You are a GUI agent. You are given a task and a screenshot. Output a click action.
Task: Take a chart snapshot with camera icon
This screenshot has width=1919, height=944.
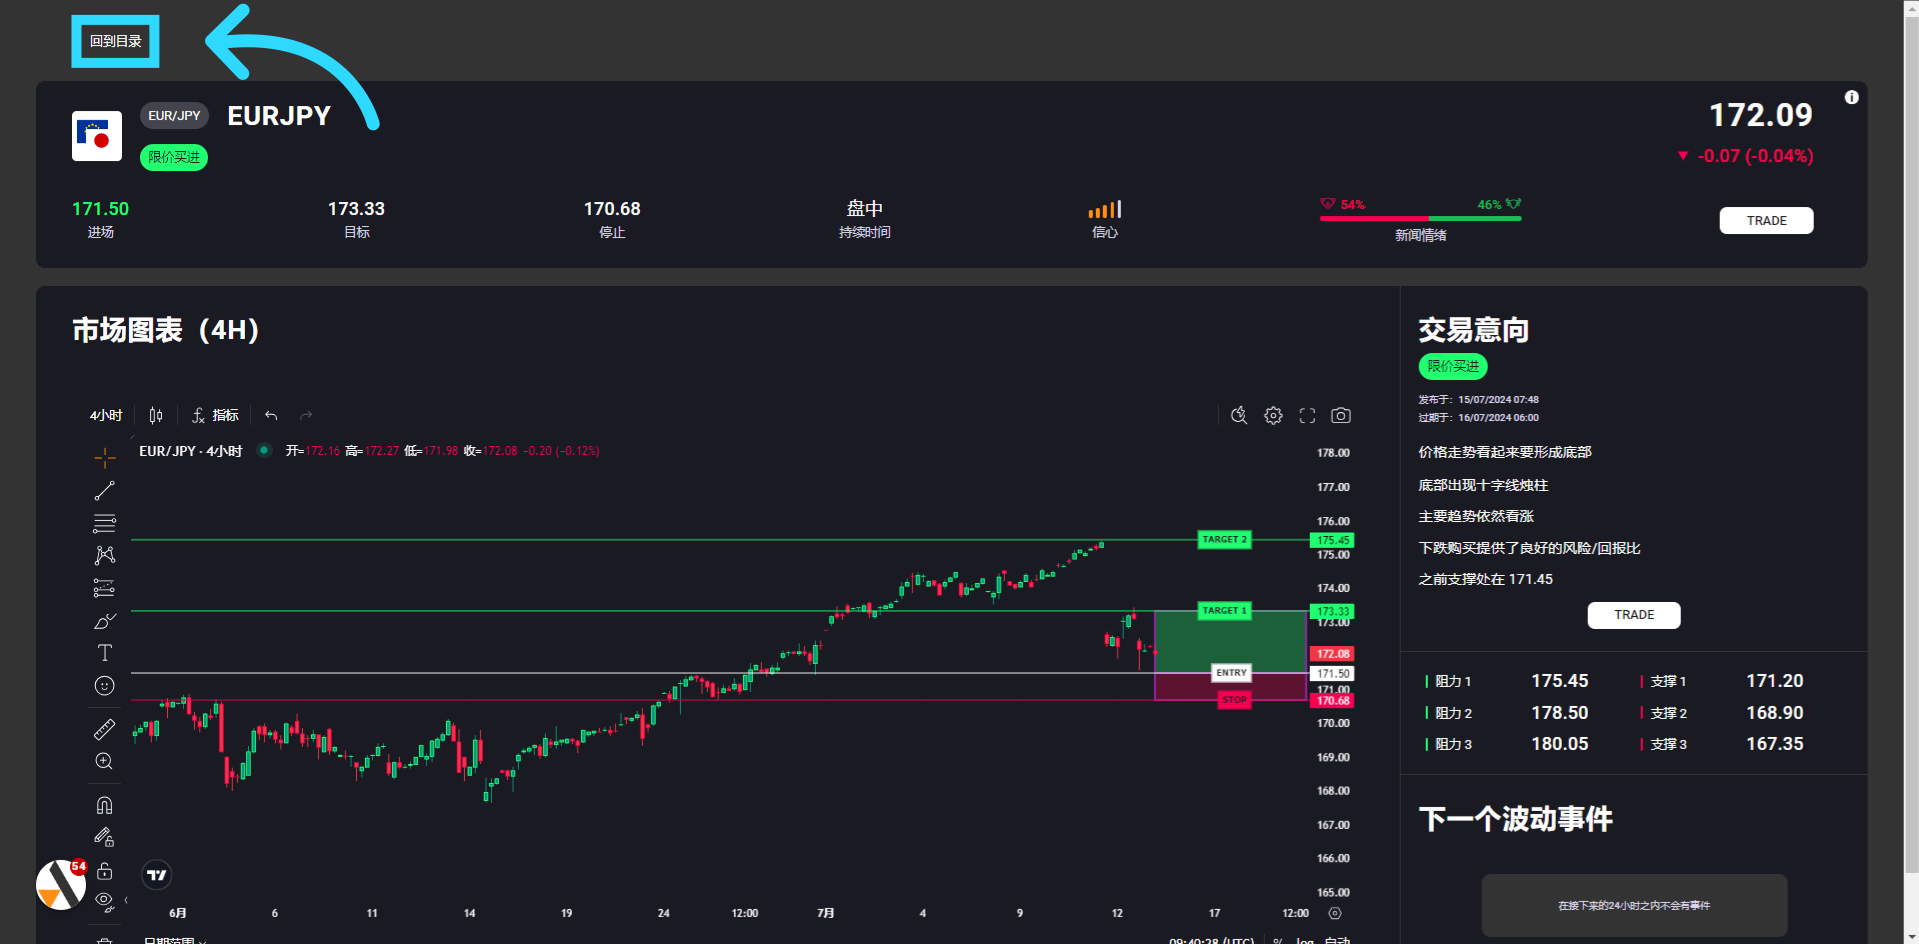click(1341, 415)
